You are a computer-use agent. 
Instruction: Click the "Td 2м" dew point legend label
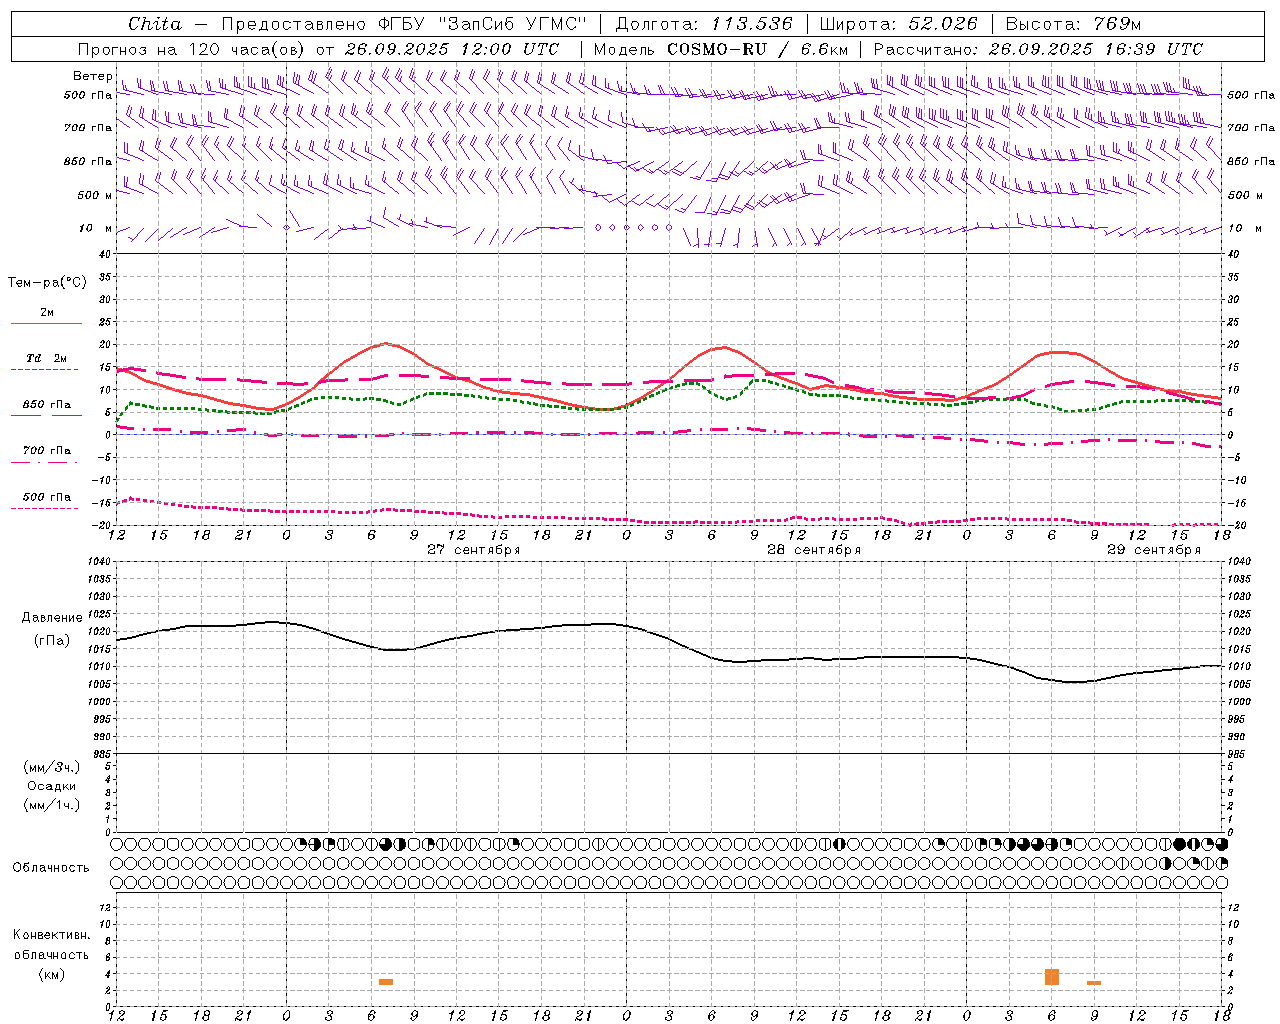pos(47,357)
